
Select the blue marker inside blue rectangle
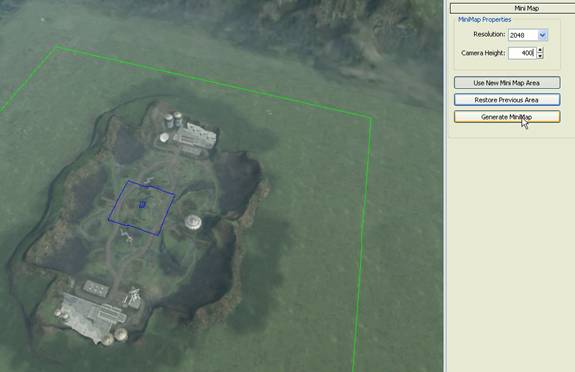point(142,204)
